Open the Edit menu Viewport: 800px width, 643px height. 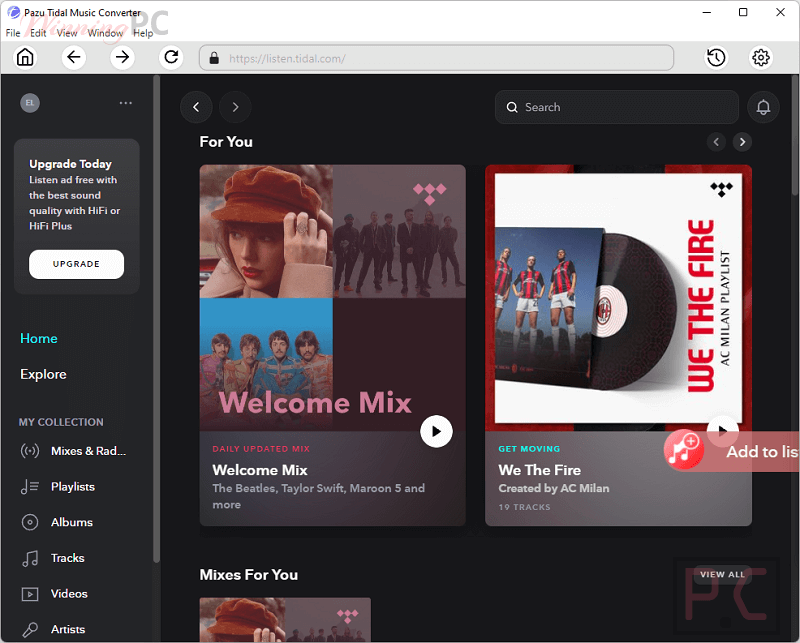tap(38, 33)
